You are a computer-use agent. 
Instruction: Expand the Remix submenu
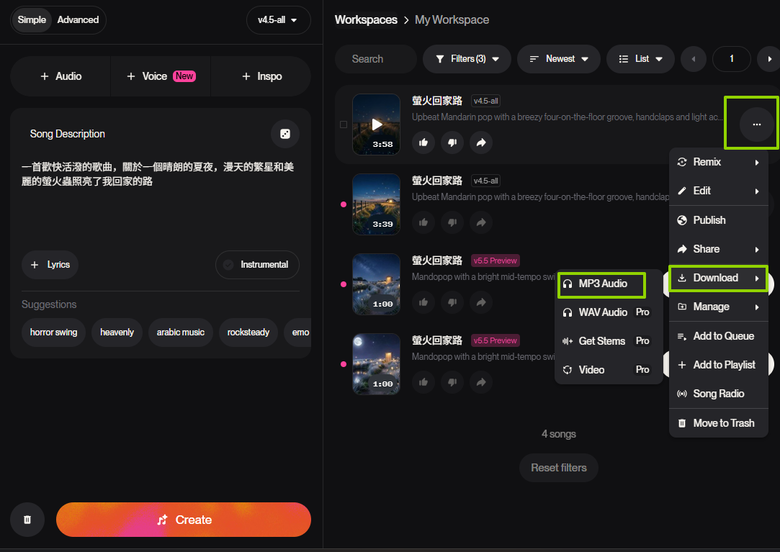click(x=718, y=162)
